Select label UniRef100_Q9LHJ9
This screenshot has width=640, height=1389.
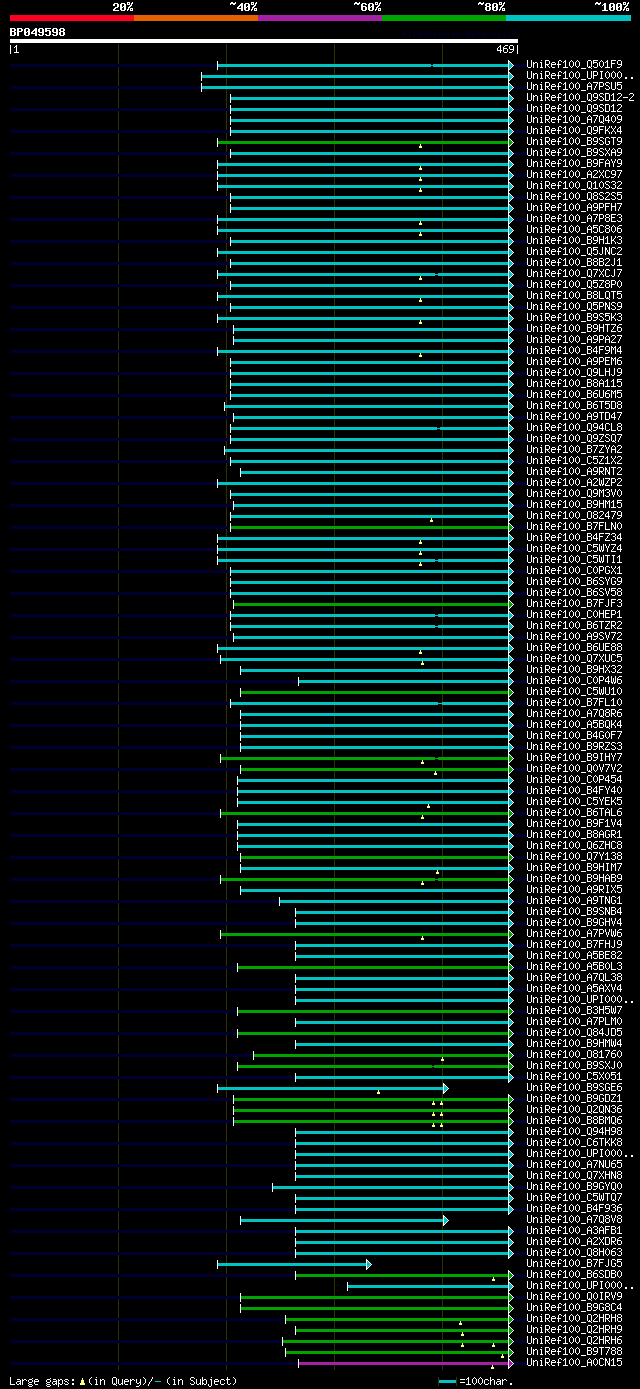coord(574,372)
